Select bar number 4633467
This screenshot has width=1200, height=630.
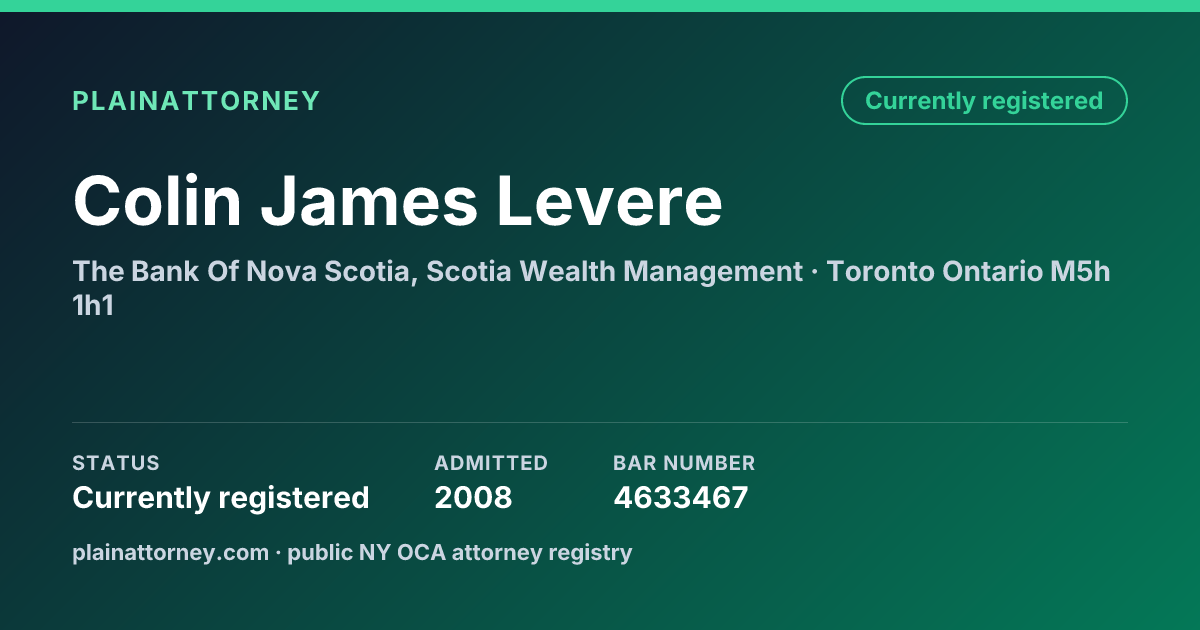[681, 498]
